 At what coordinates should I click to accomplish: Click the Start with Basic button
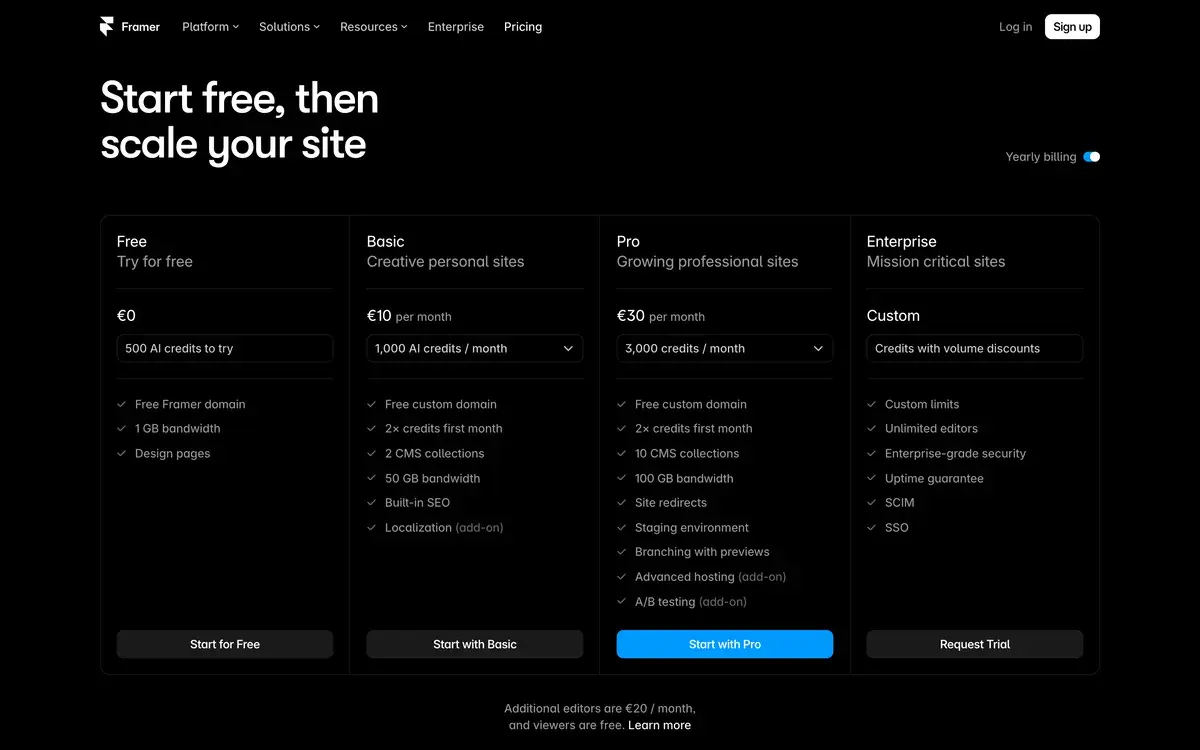point(475,644)
